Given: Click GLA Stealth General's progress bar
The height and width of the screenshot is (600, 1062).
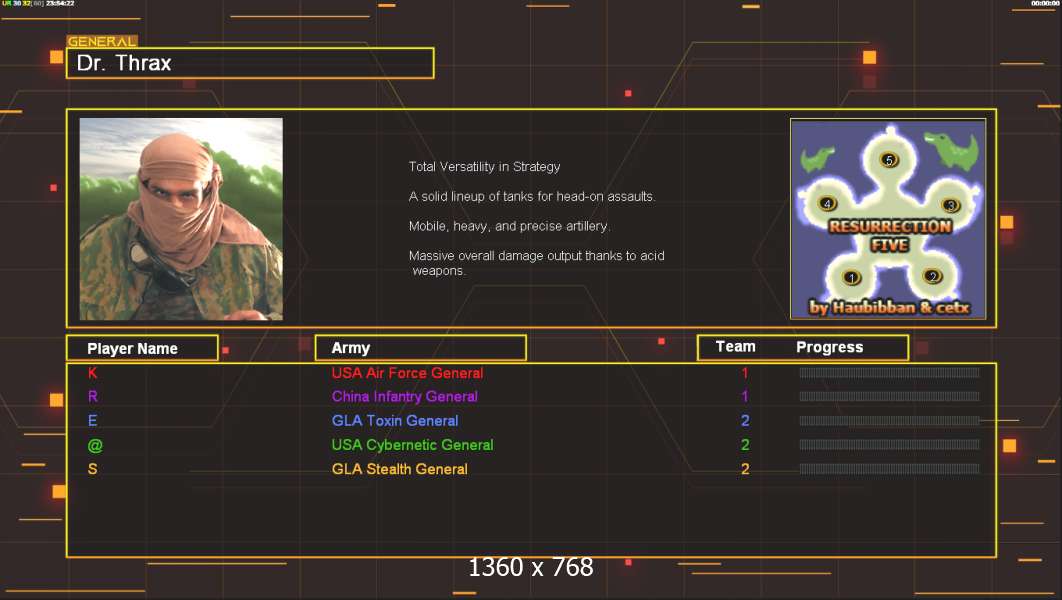Looking at the screenshot, I should (889, 469).
